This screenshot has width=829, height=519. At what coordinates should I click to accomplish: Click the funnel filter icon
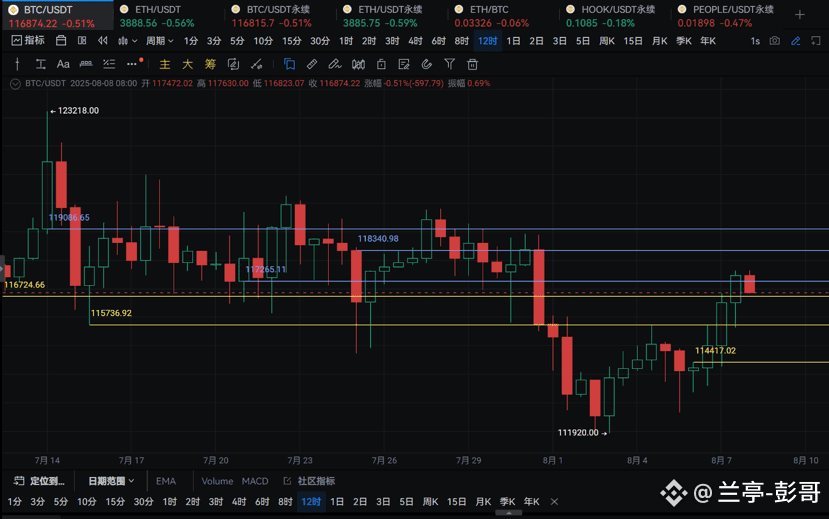pos(449,64)
